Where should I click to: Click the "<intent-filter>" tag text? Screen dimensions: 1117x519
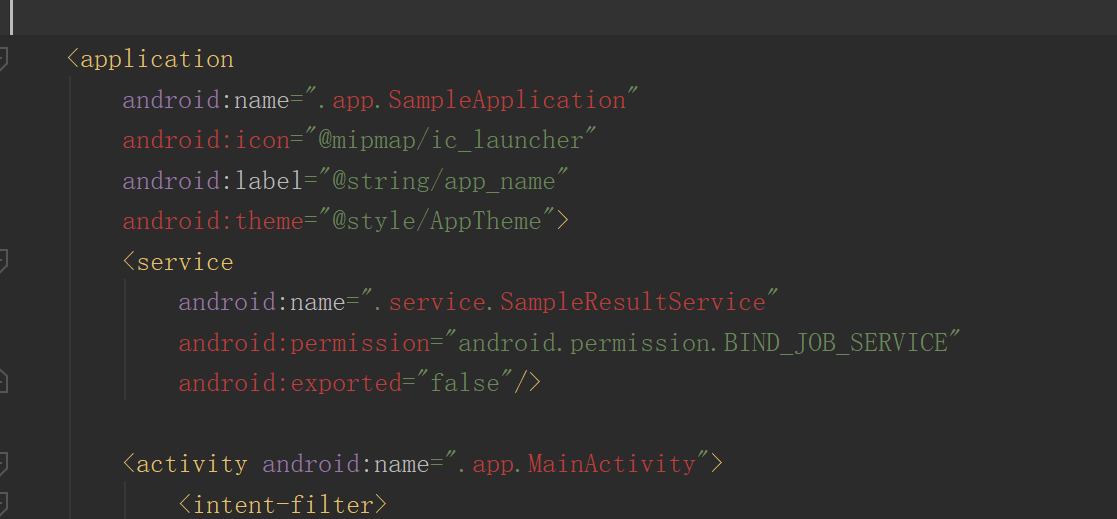(283, 505)
